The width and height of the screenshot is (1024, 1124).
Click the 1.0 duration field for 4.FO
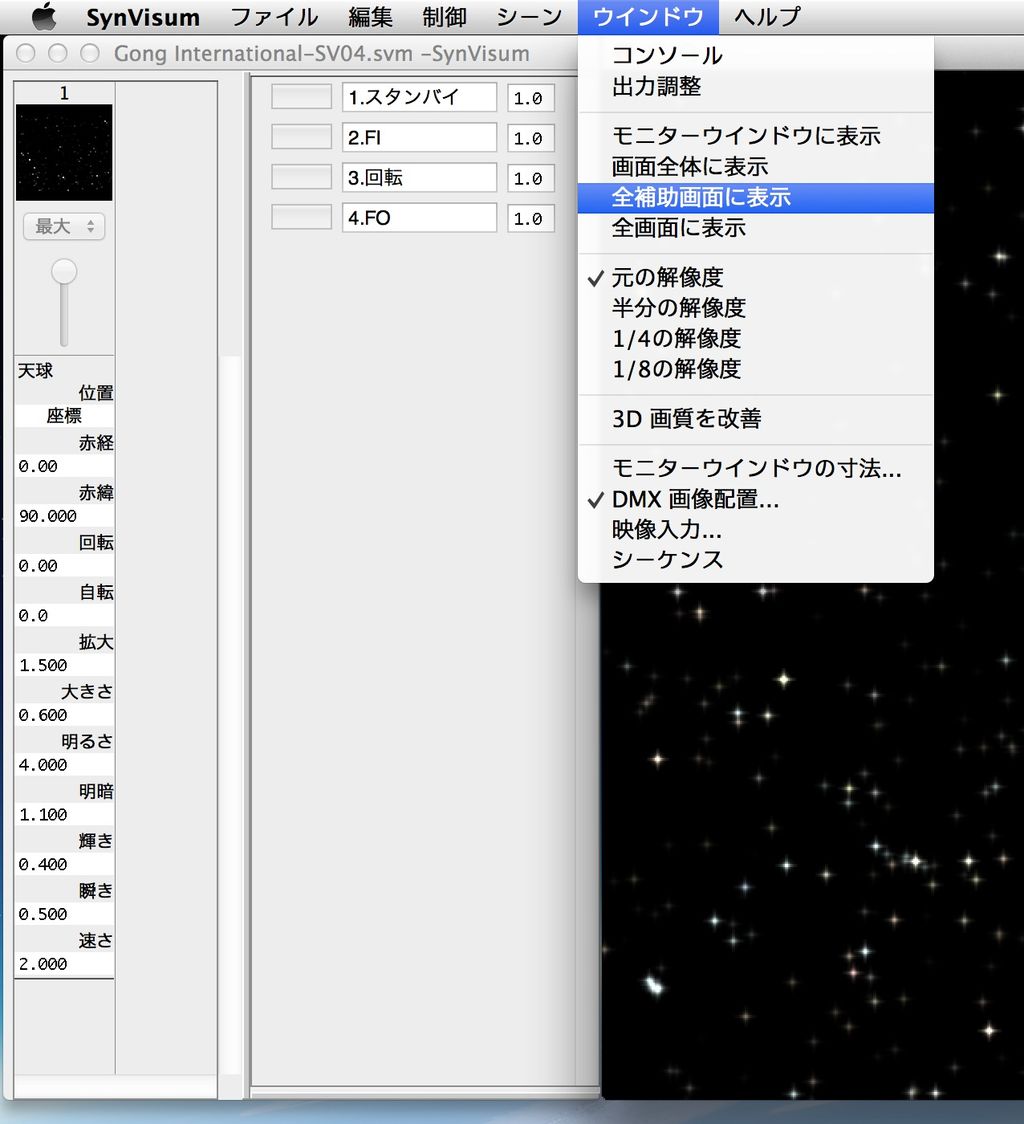click(x=531, y=219)
